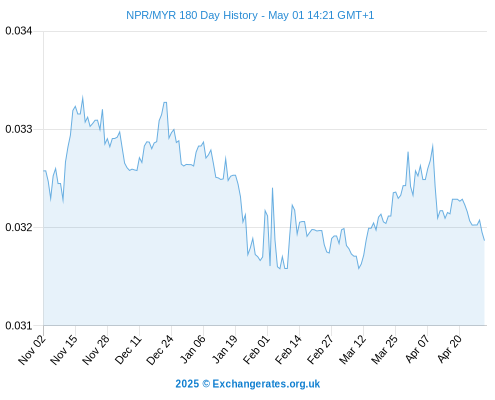495x400 pixels.
Task: Click the 0.034 y-axis label
Action: pyautogui.click(x=19, y=31)
